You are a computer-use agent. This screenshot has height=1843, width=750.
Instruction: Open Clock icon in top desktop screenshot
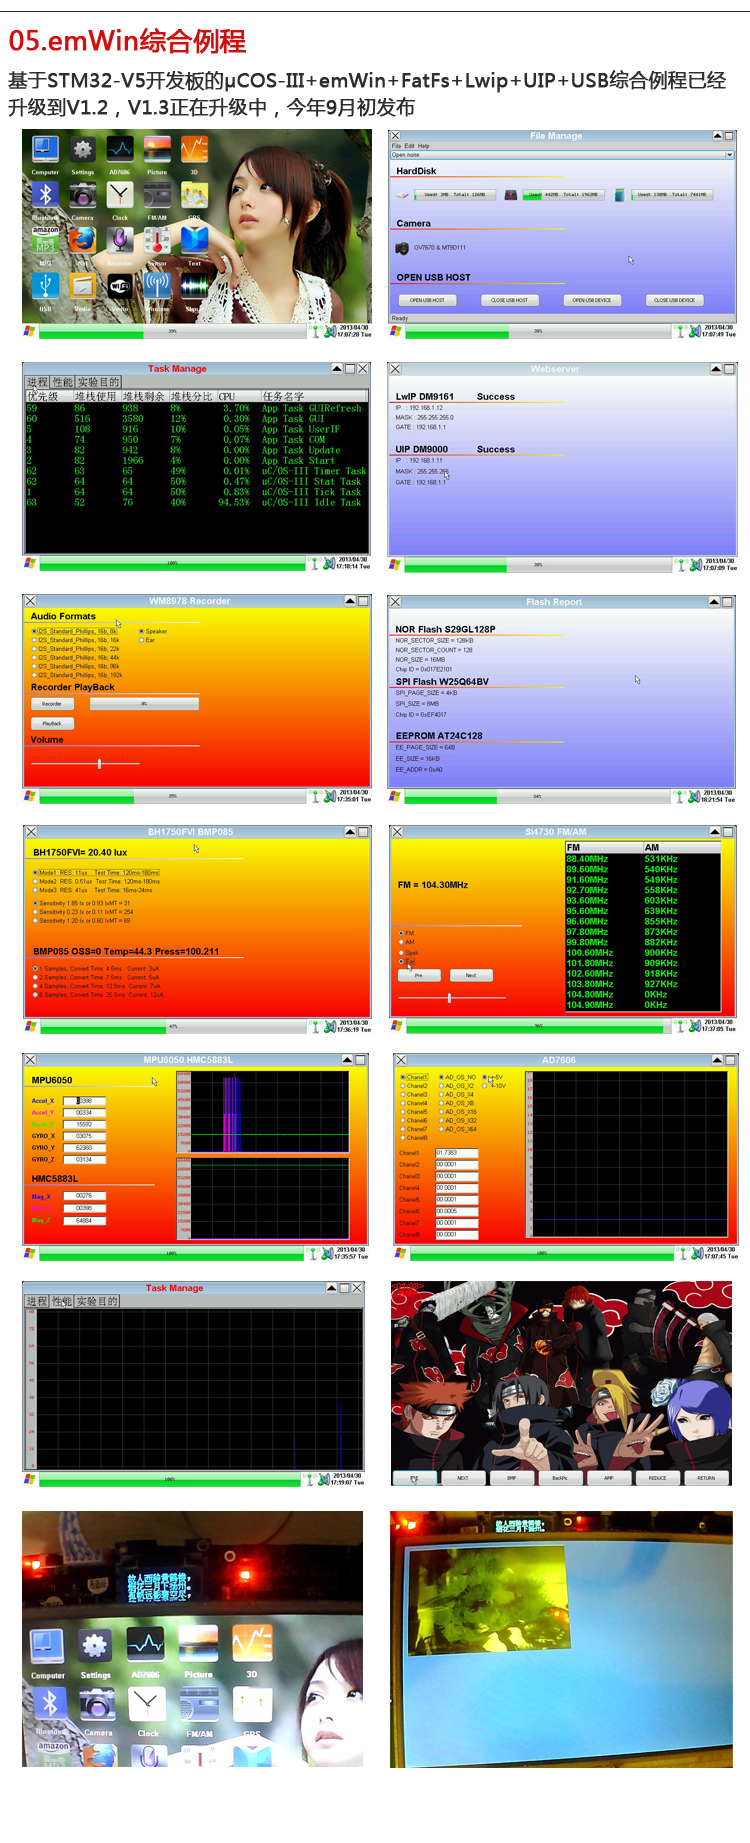120,195
